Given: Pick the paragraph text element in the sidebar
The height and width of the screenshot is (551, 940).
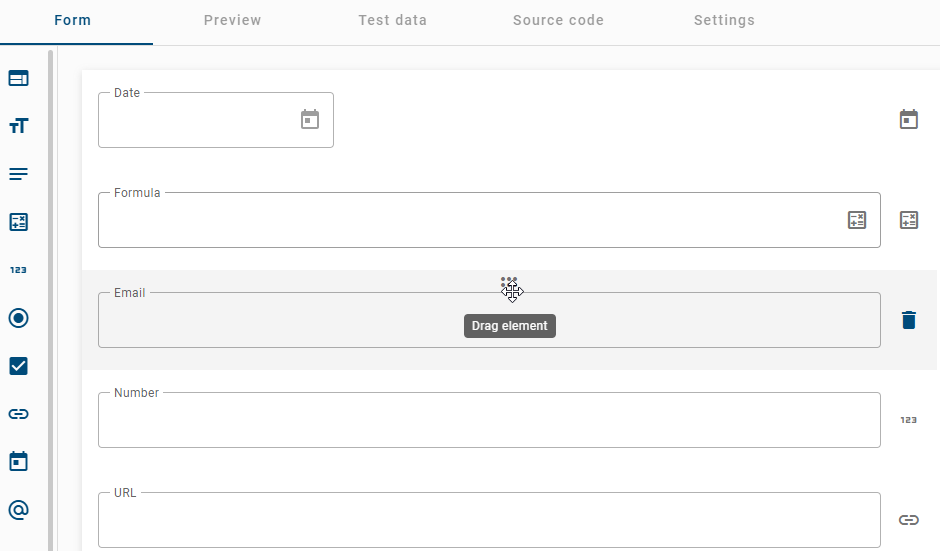Looking at the screenshot, I should pos(19,174).
